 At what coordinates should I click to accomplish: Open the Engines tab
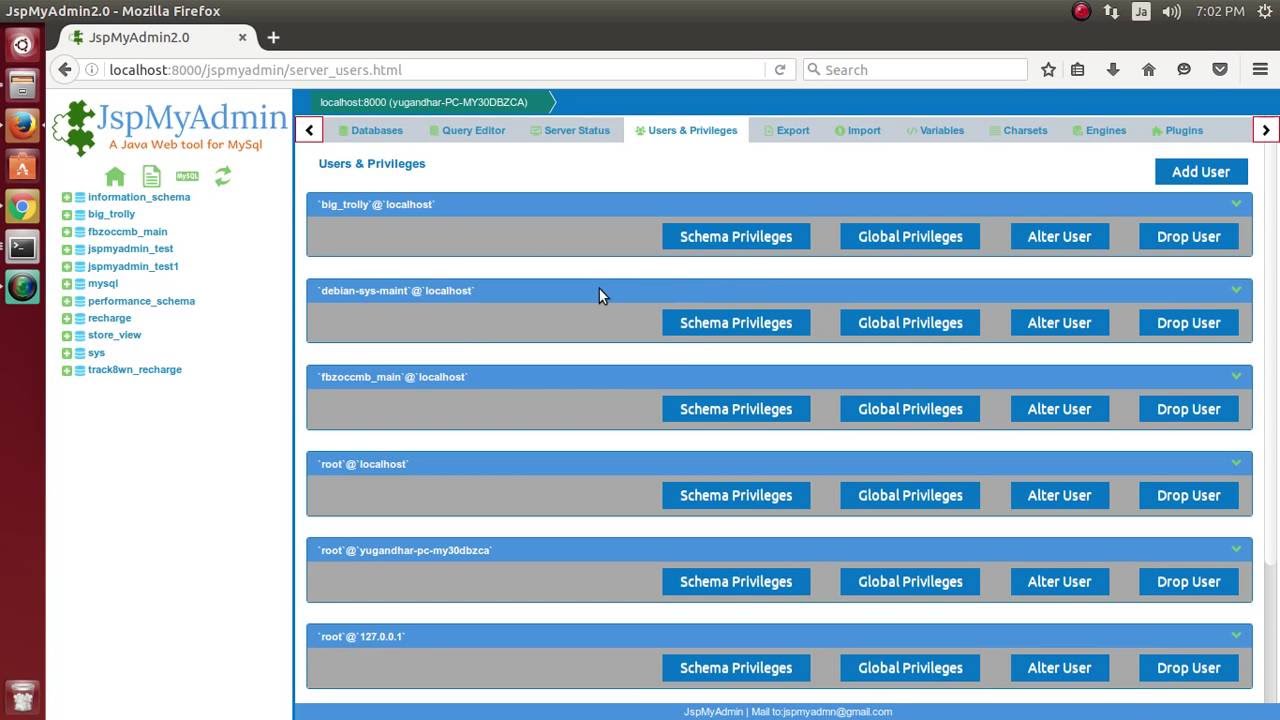(x=1099, y=130)
